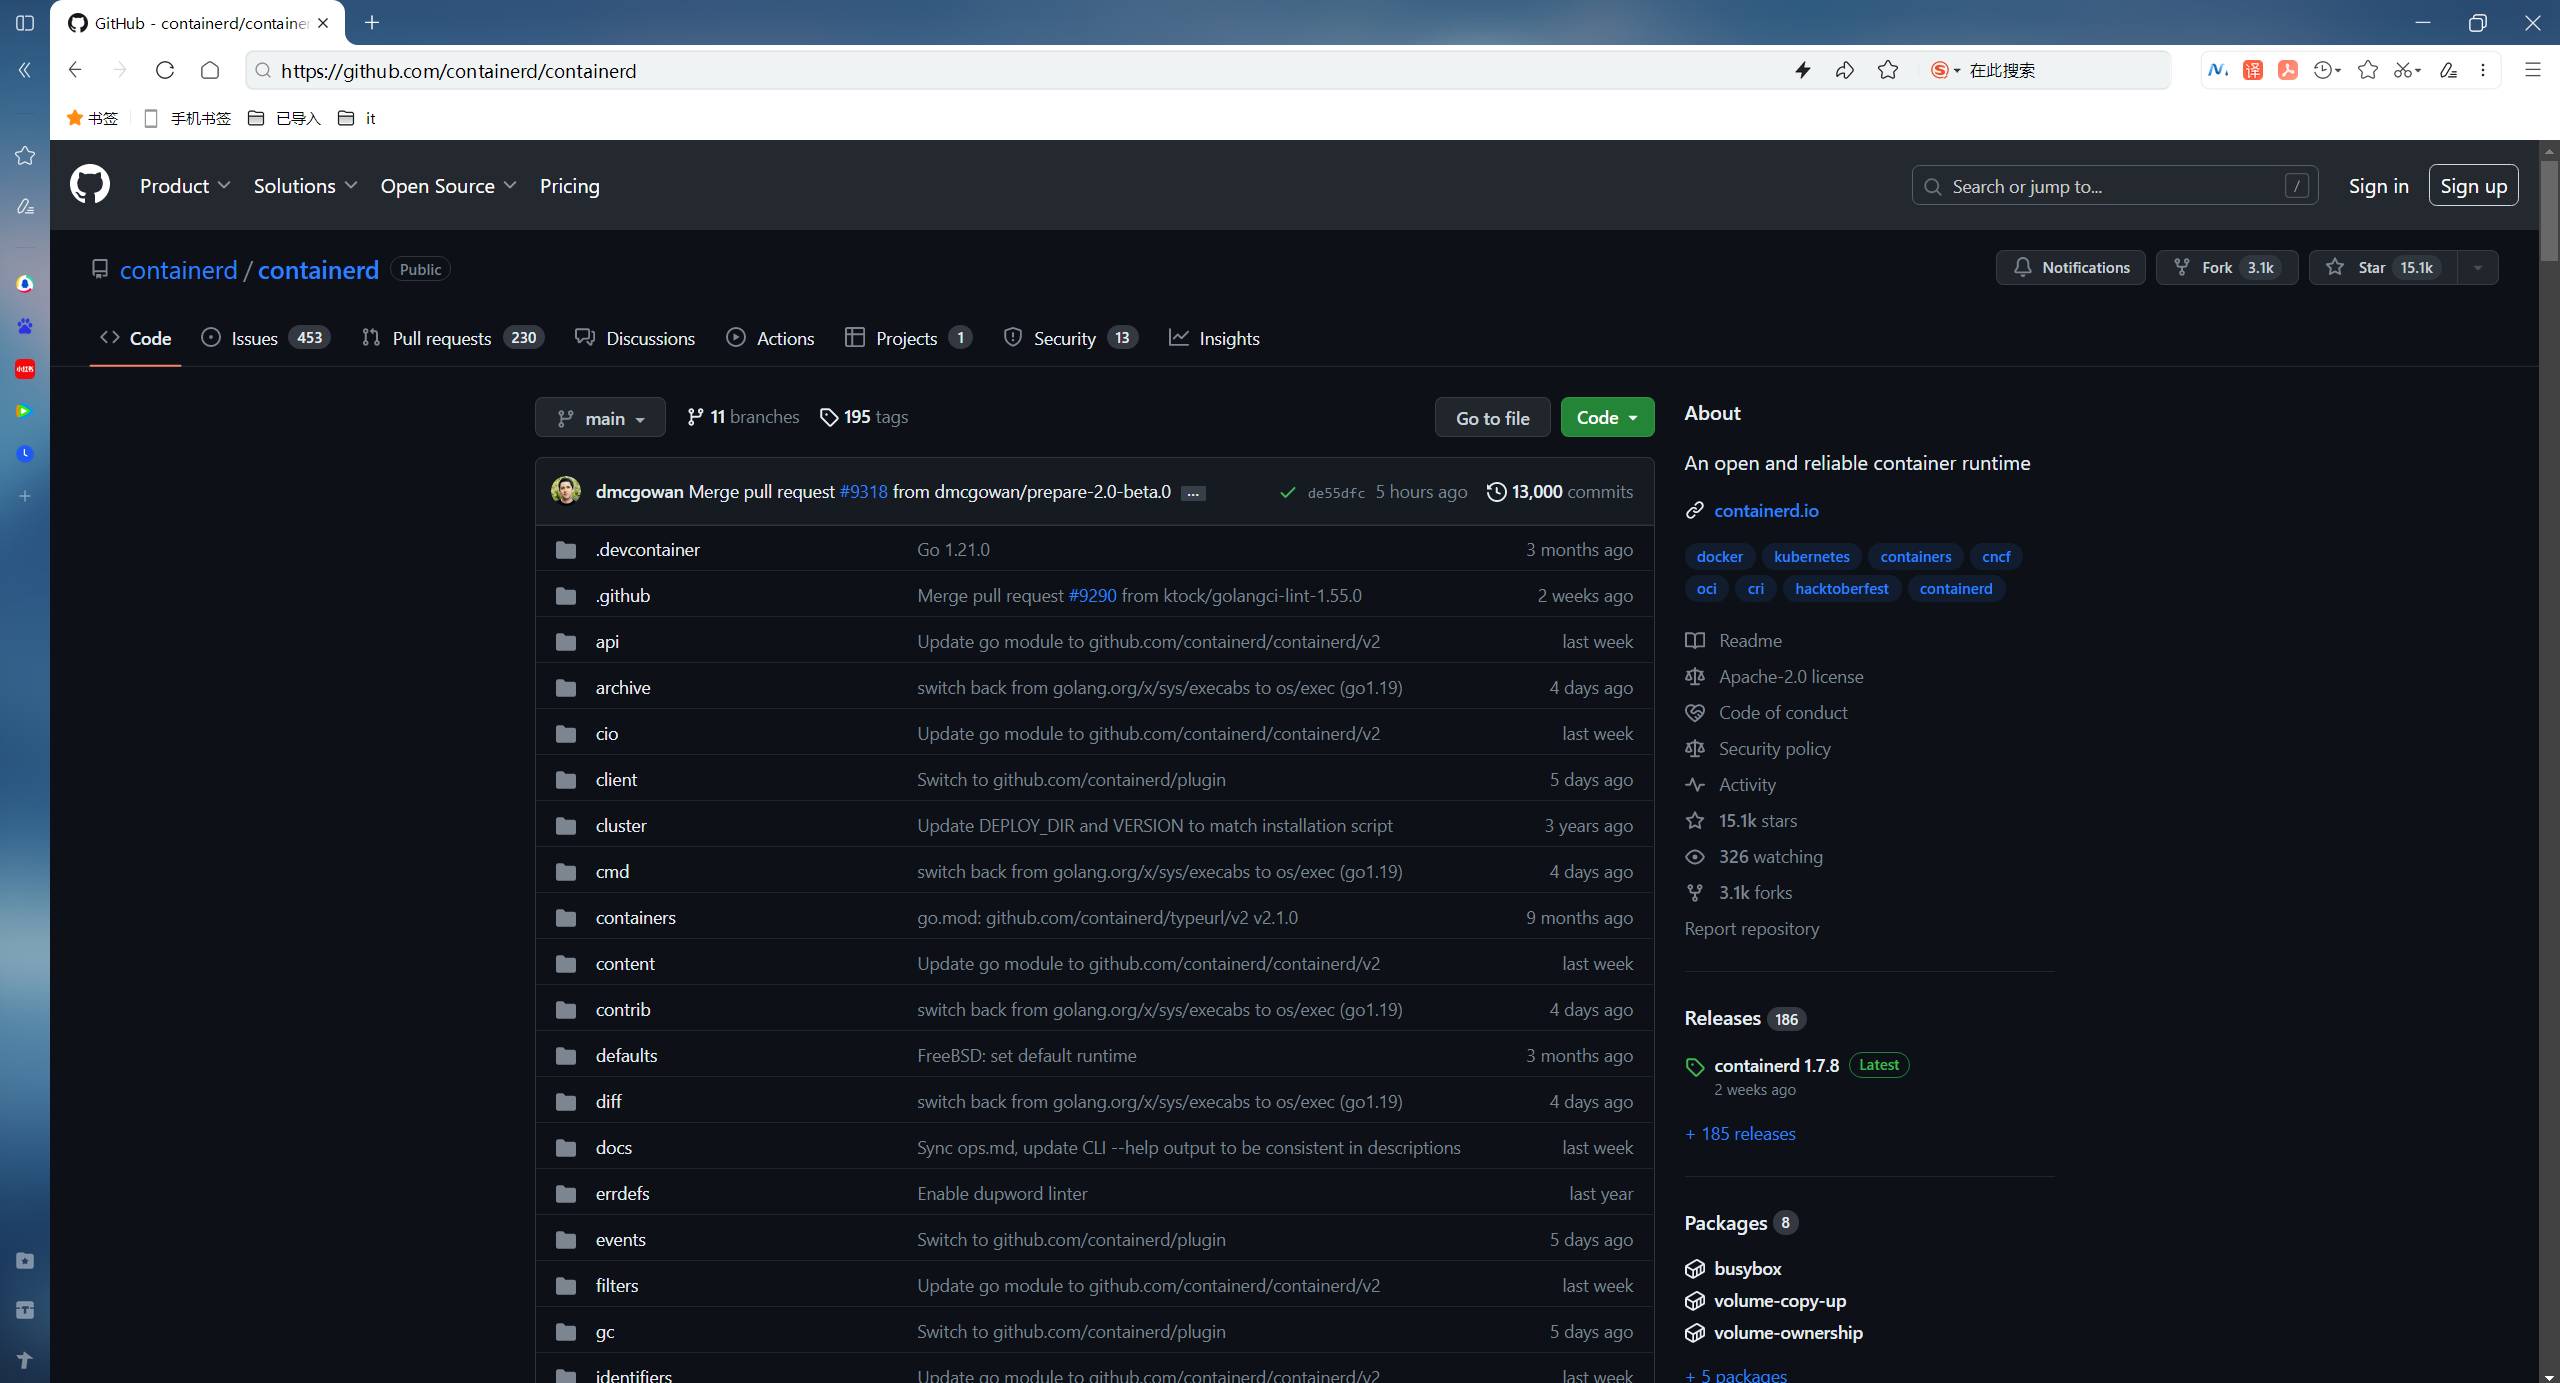Open the Actions tab
Screen dimensions: 2560x1383
pyautogui.click(x=770, y=338)
